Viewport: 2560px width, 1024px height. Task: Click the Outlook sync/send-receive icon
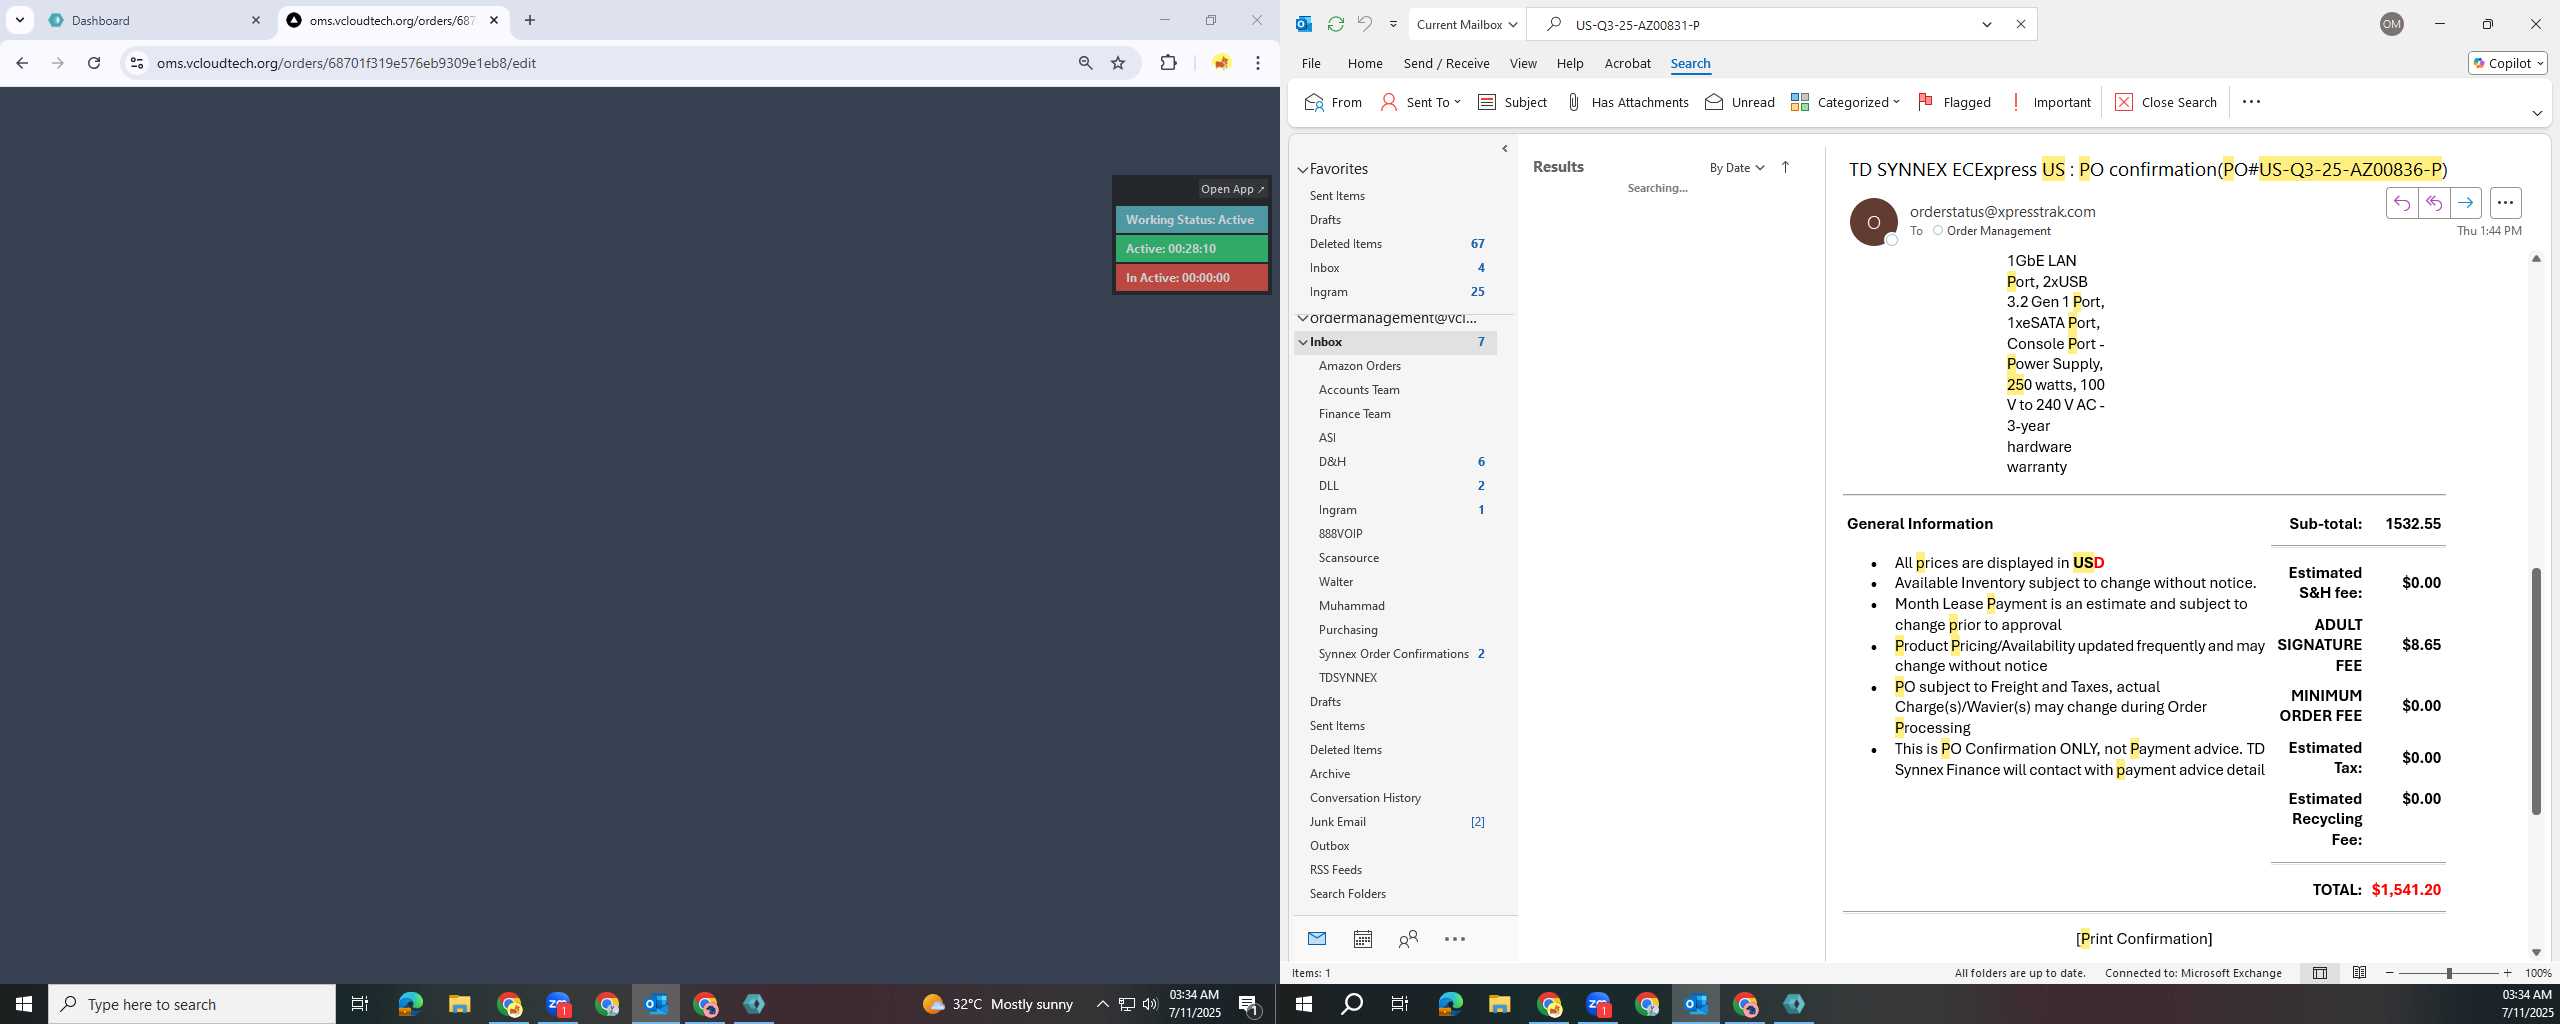[x=1335, y=24]
